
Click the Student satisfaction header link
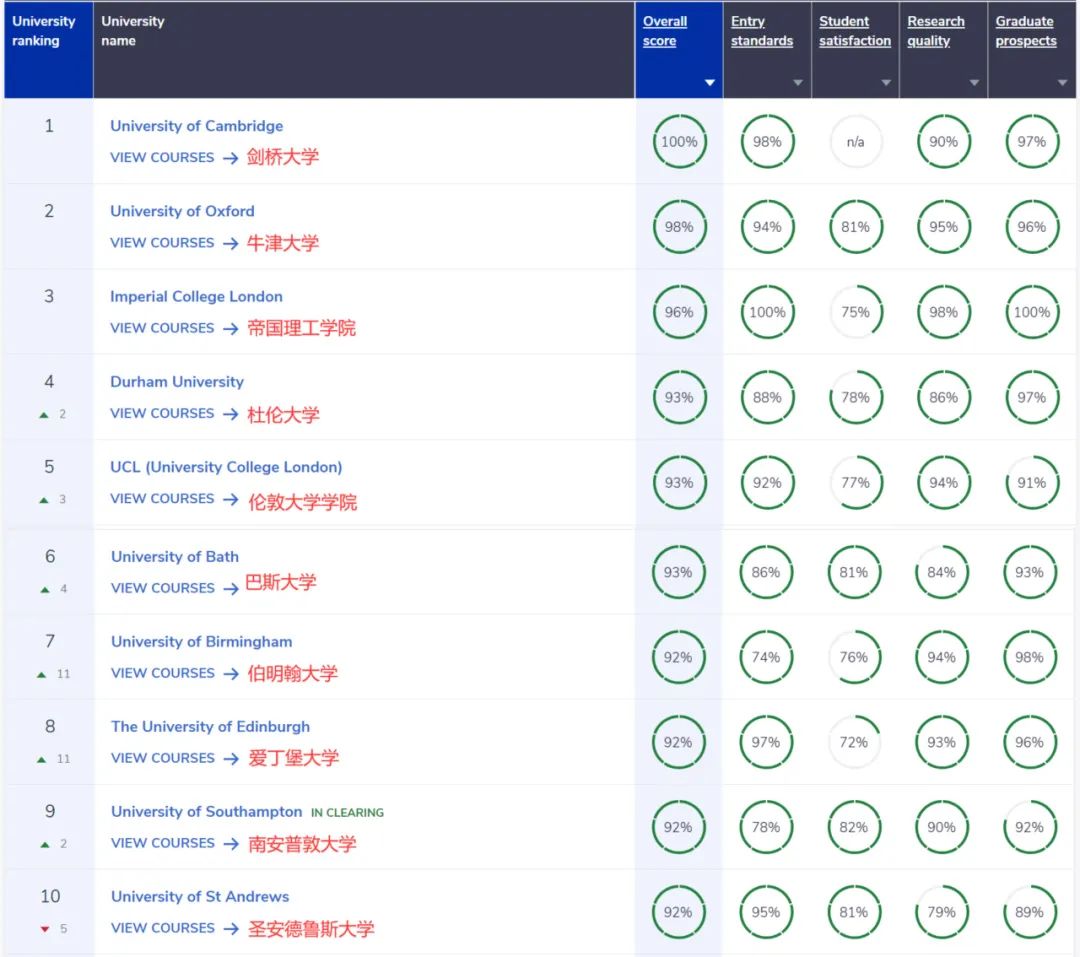pos(855,31)
